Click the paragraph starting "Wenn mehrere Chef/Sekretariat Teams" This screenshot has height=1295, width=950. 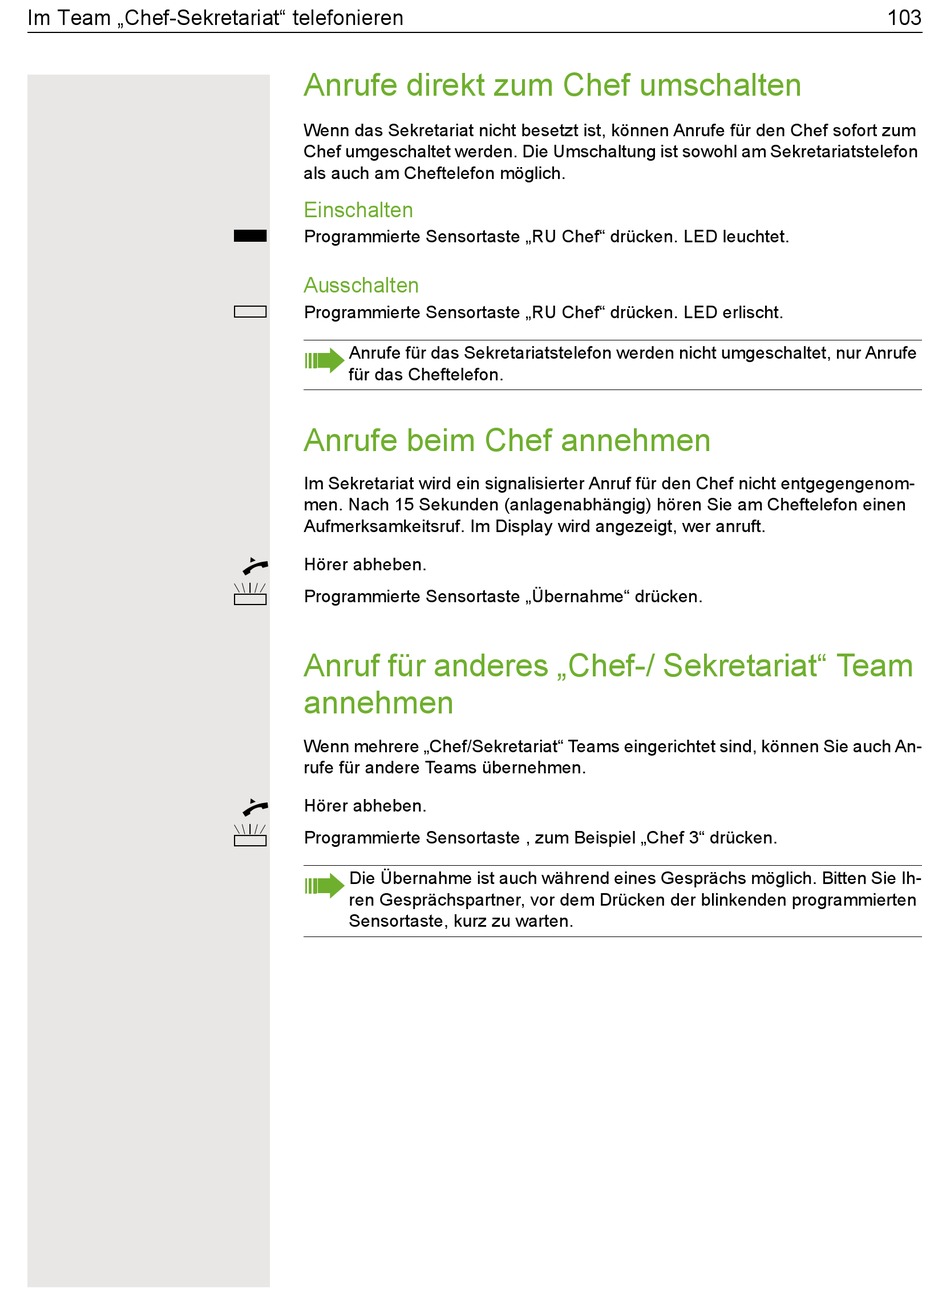click(x=612, y=757)
